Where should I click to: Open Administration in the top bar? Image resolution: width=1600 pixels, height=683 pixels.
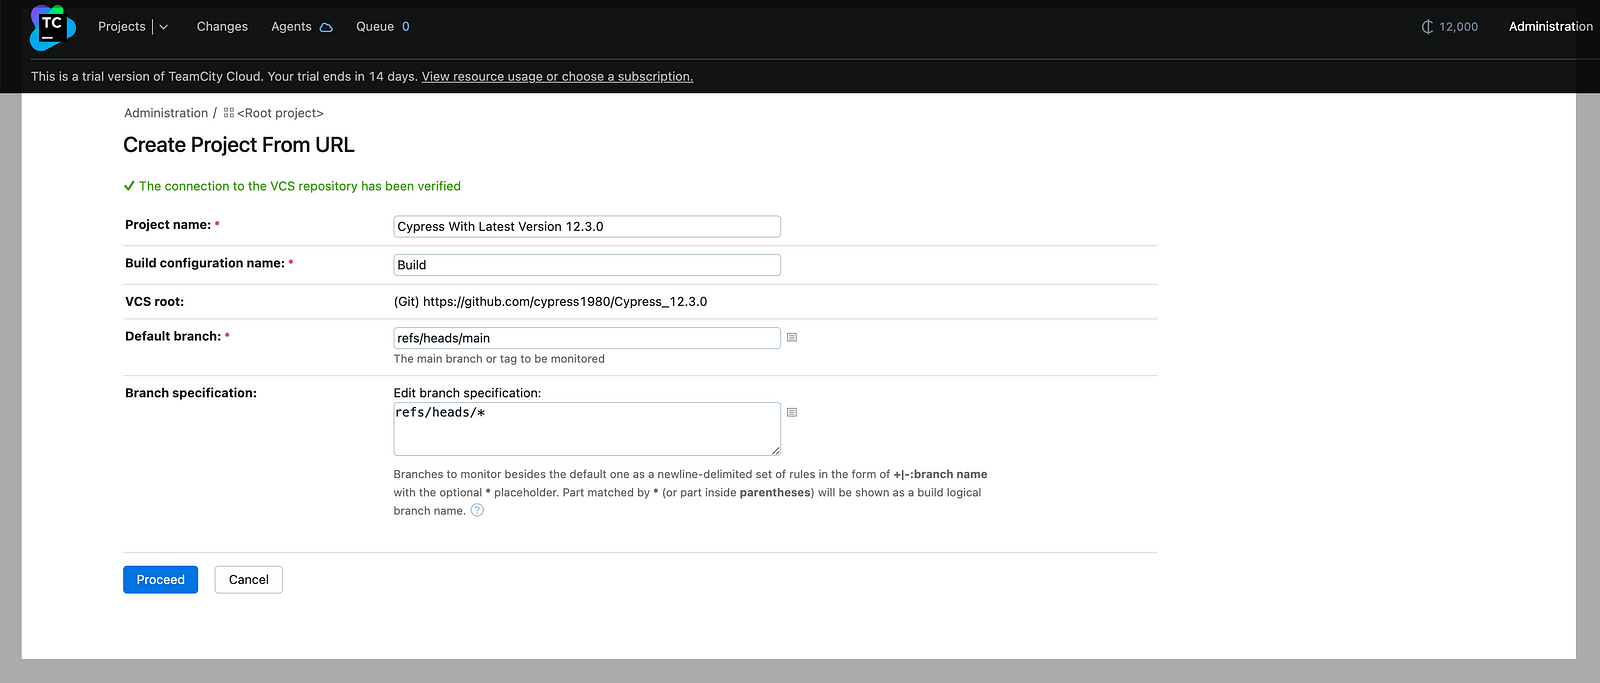tap(1550, 27)
